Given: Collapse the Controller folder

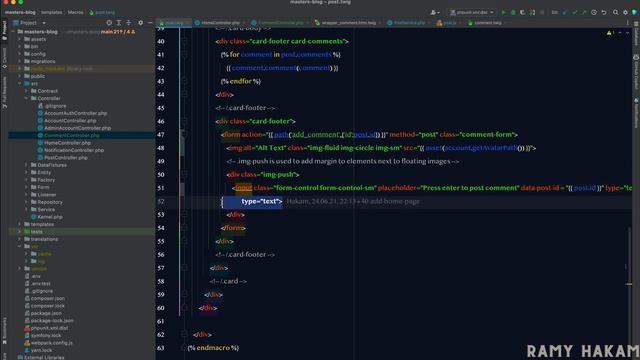Looking at the screenshot, I should pos(26,98).
